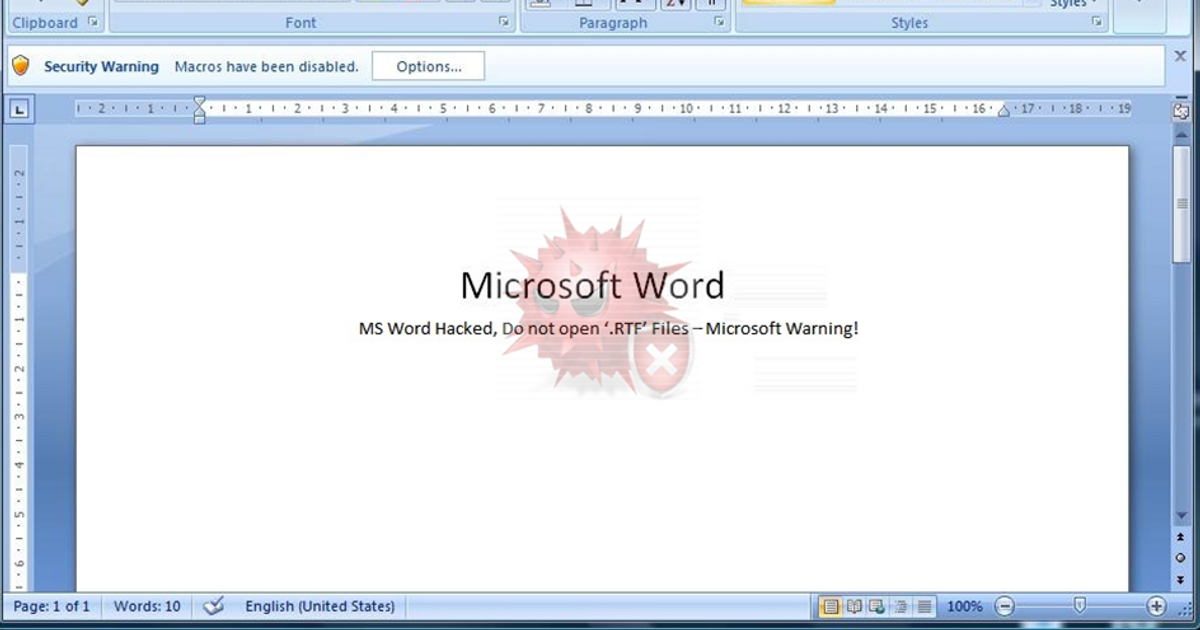Change language via English (United States)
1200x630 pixels.
pos(320,606)
